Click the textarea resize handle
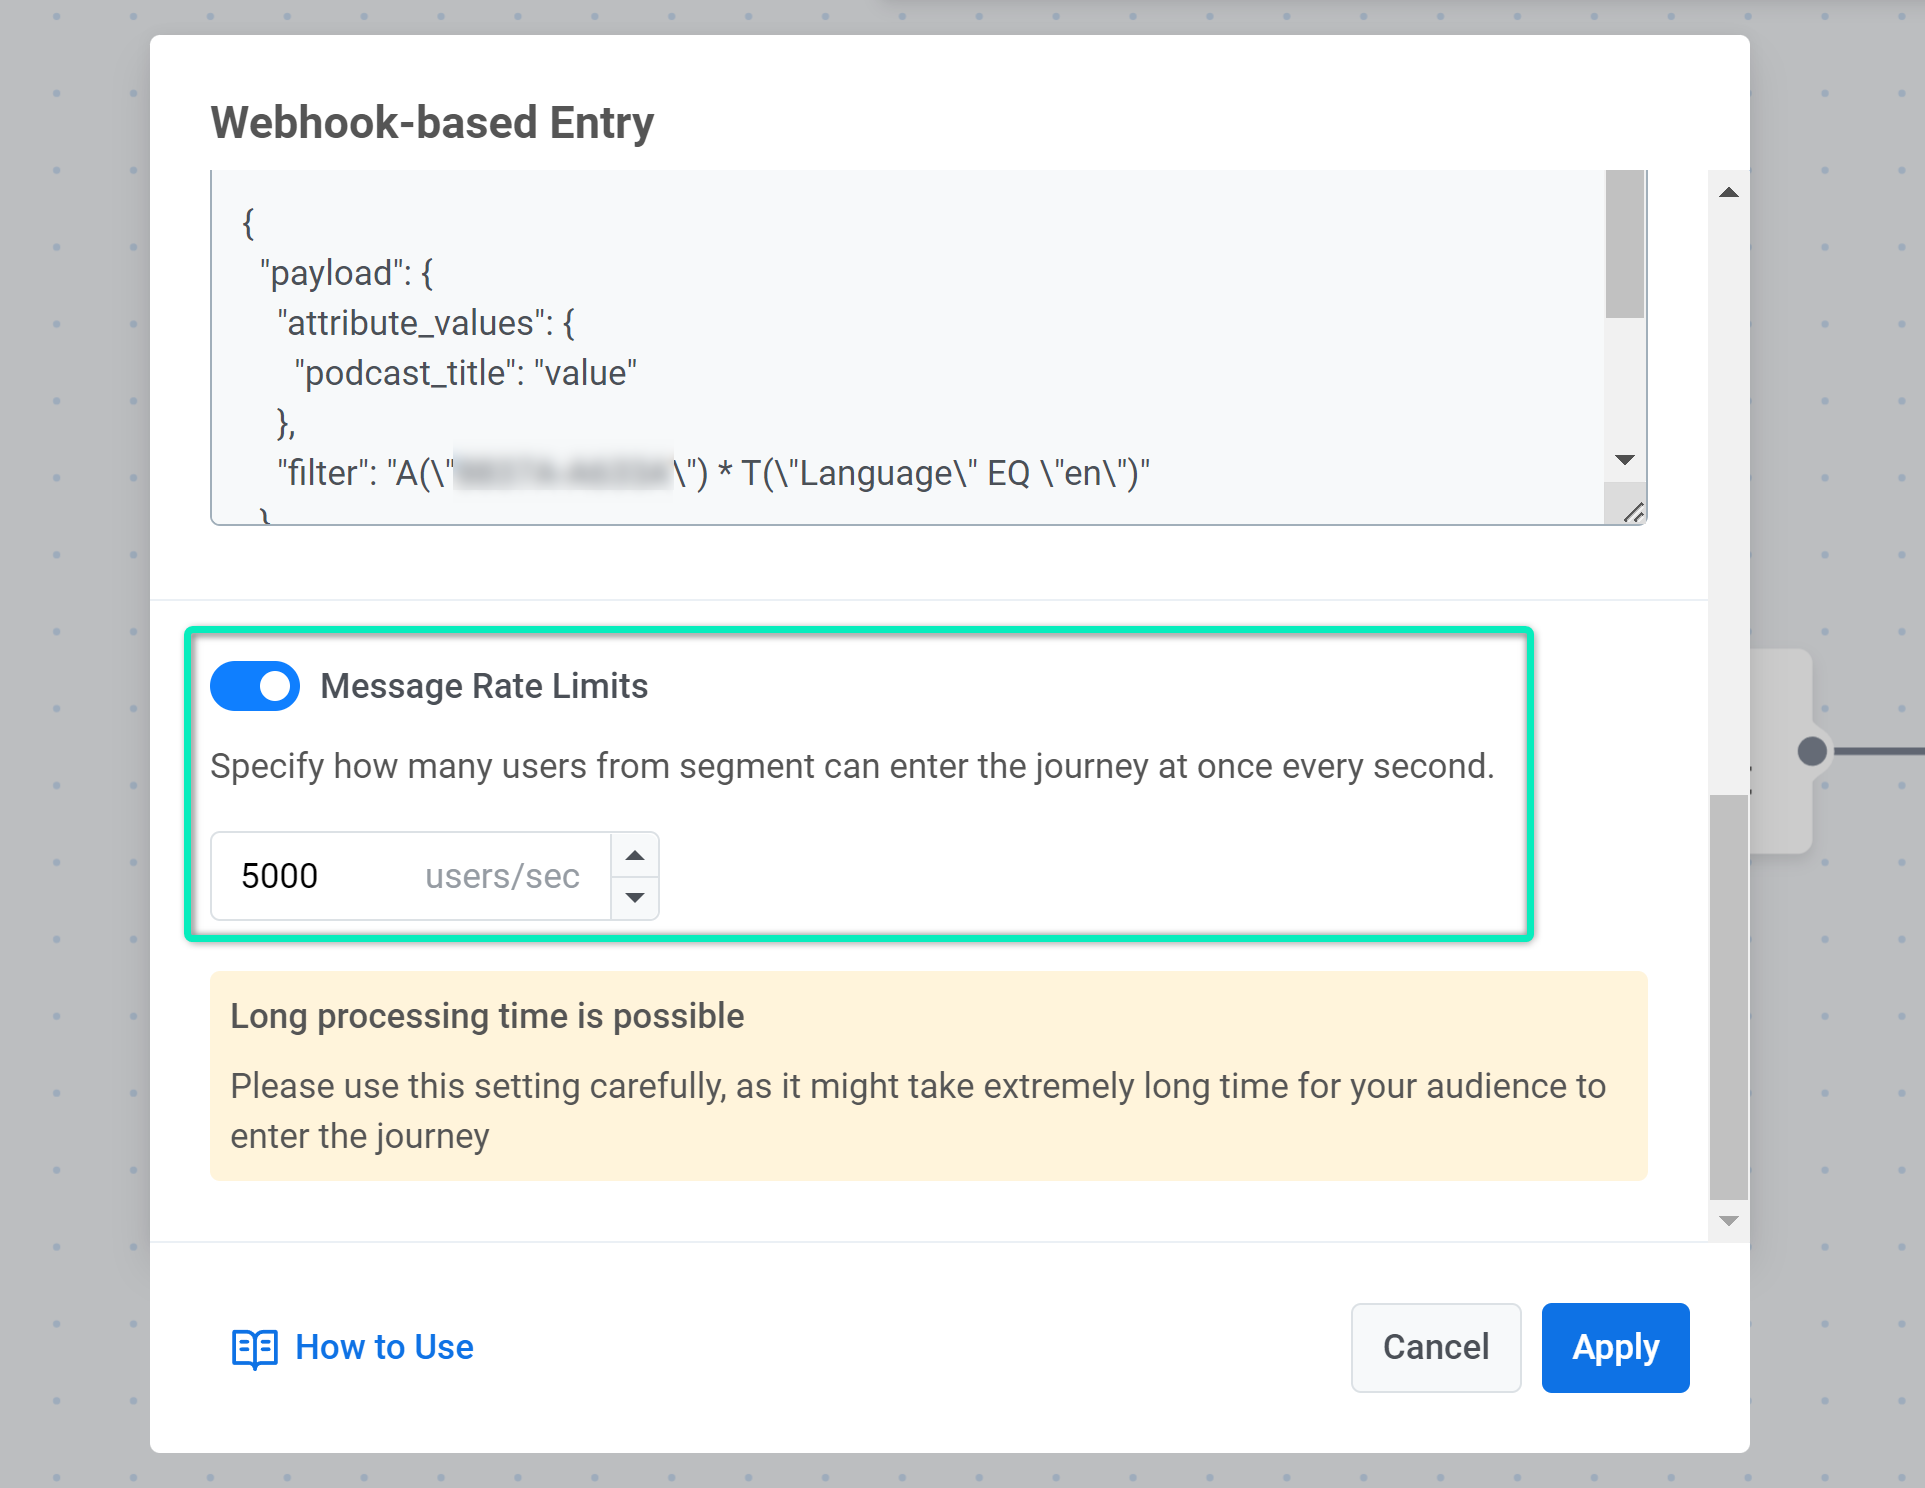Screen dimensions: 1925x1488 click(x=1633, y=513)
